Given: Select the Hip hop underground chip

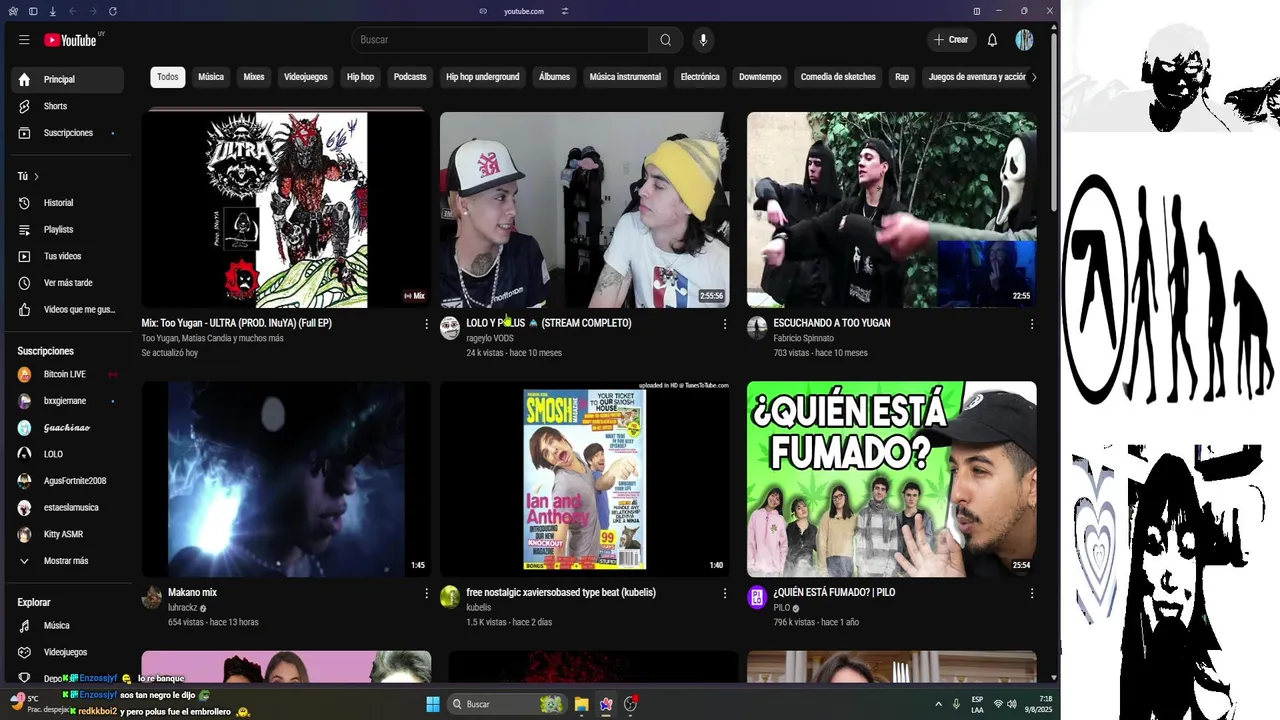Looking at the screenshot, I should (x=483, y=77).
